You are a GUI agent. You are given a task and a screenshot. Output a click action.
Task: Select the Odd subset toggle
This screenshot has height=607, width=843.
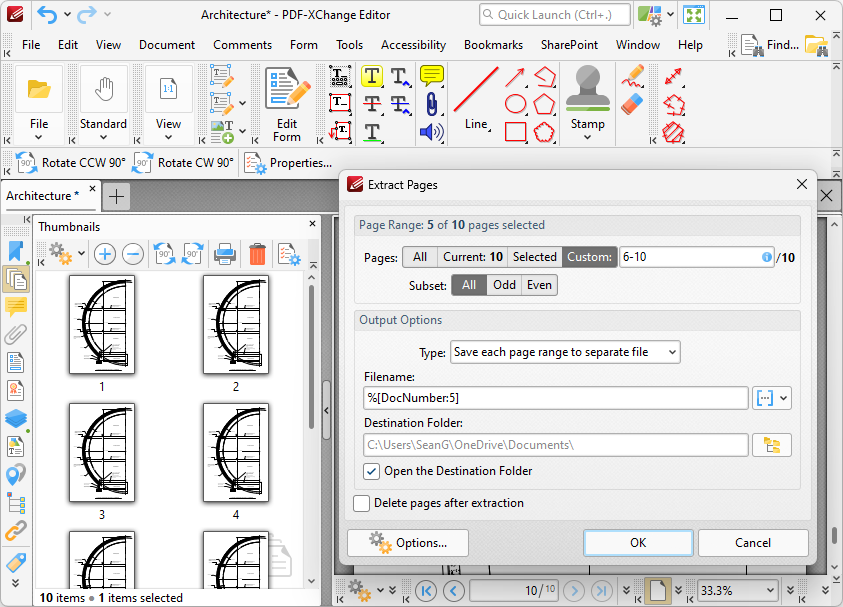pos(505,285)
